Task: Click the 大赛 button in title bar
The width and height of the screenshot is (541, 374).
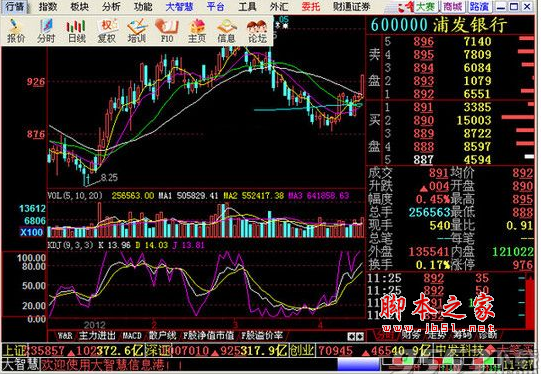Action: tap(425, 7)
